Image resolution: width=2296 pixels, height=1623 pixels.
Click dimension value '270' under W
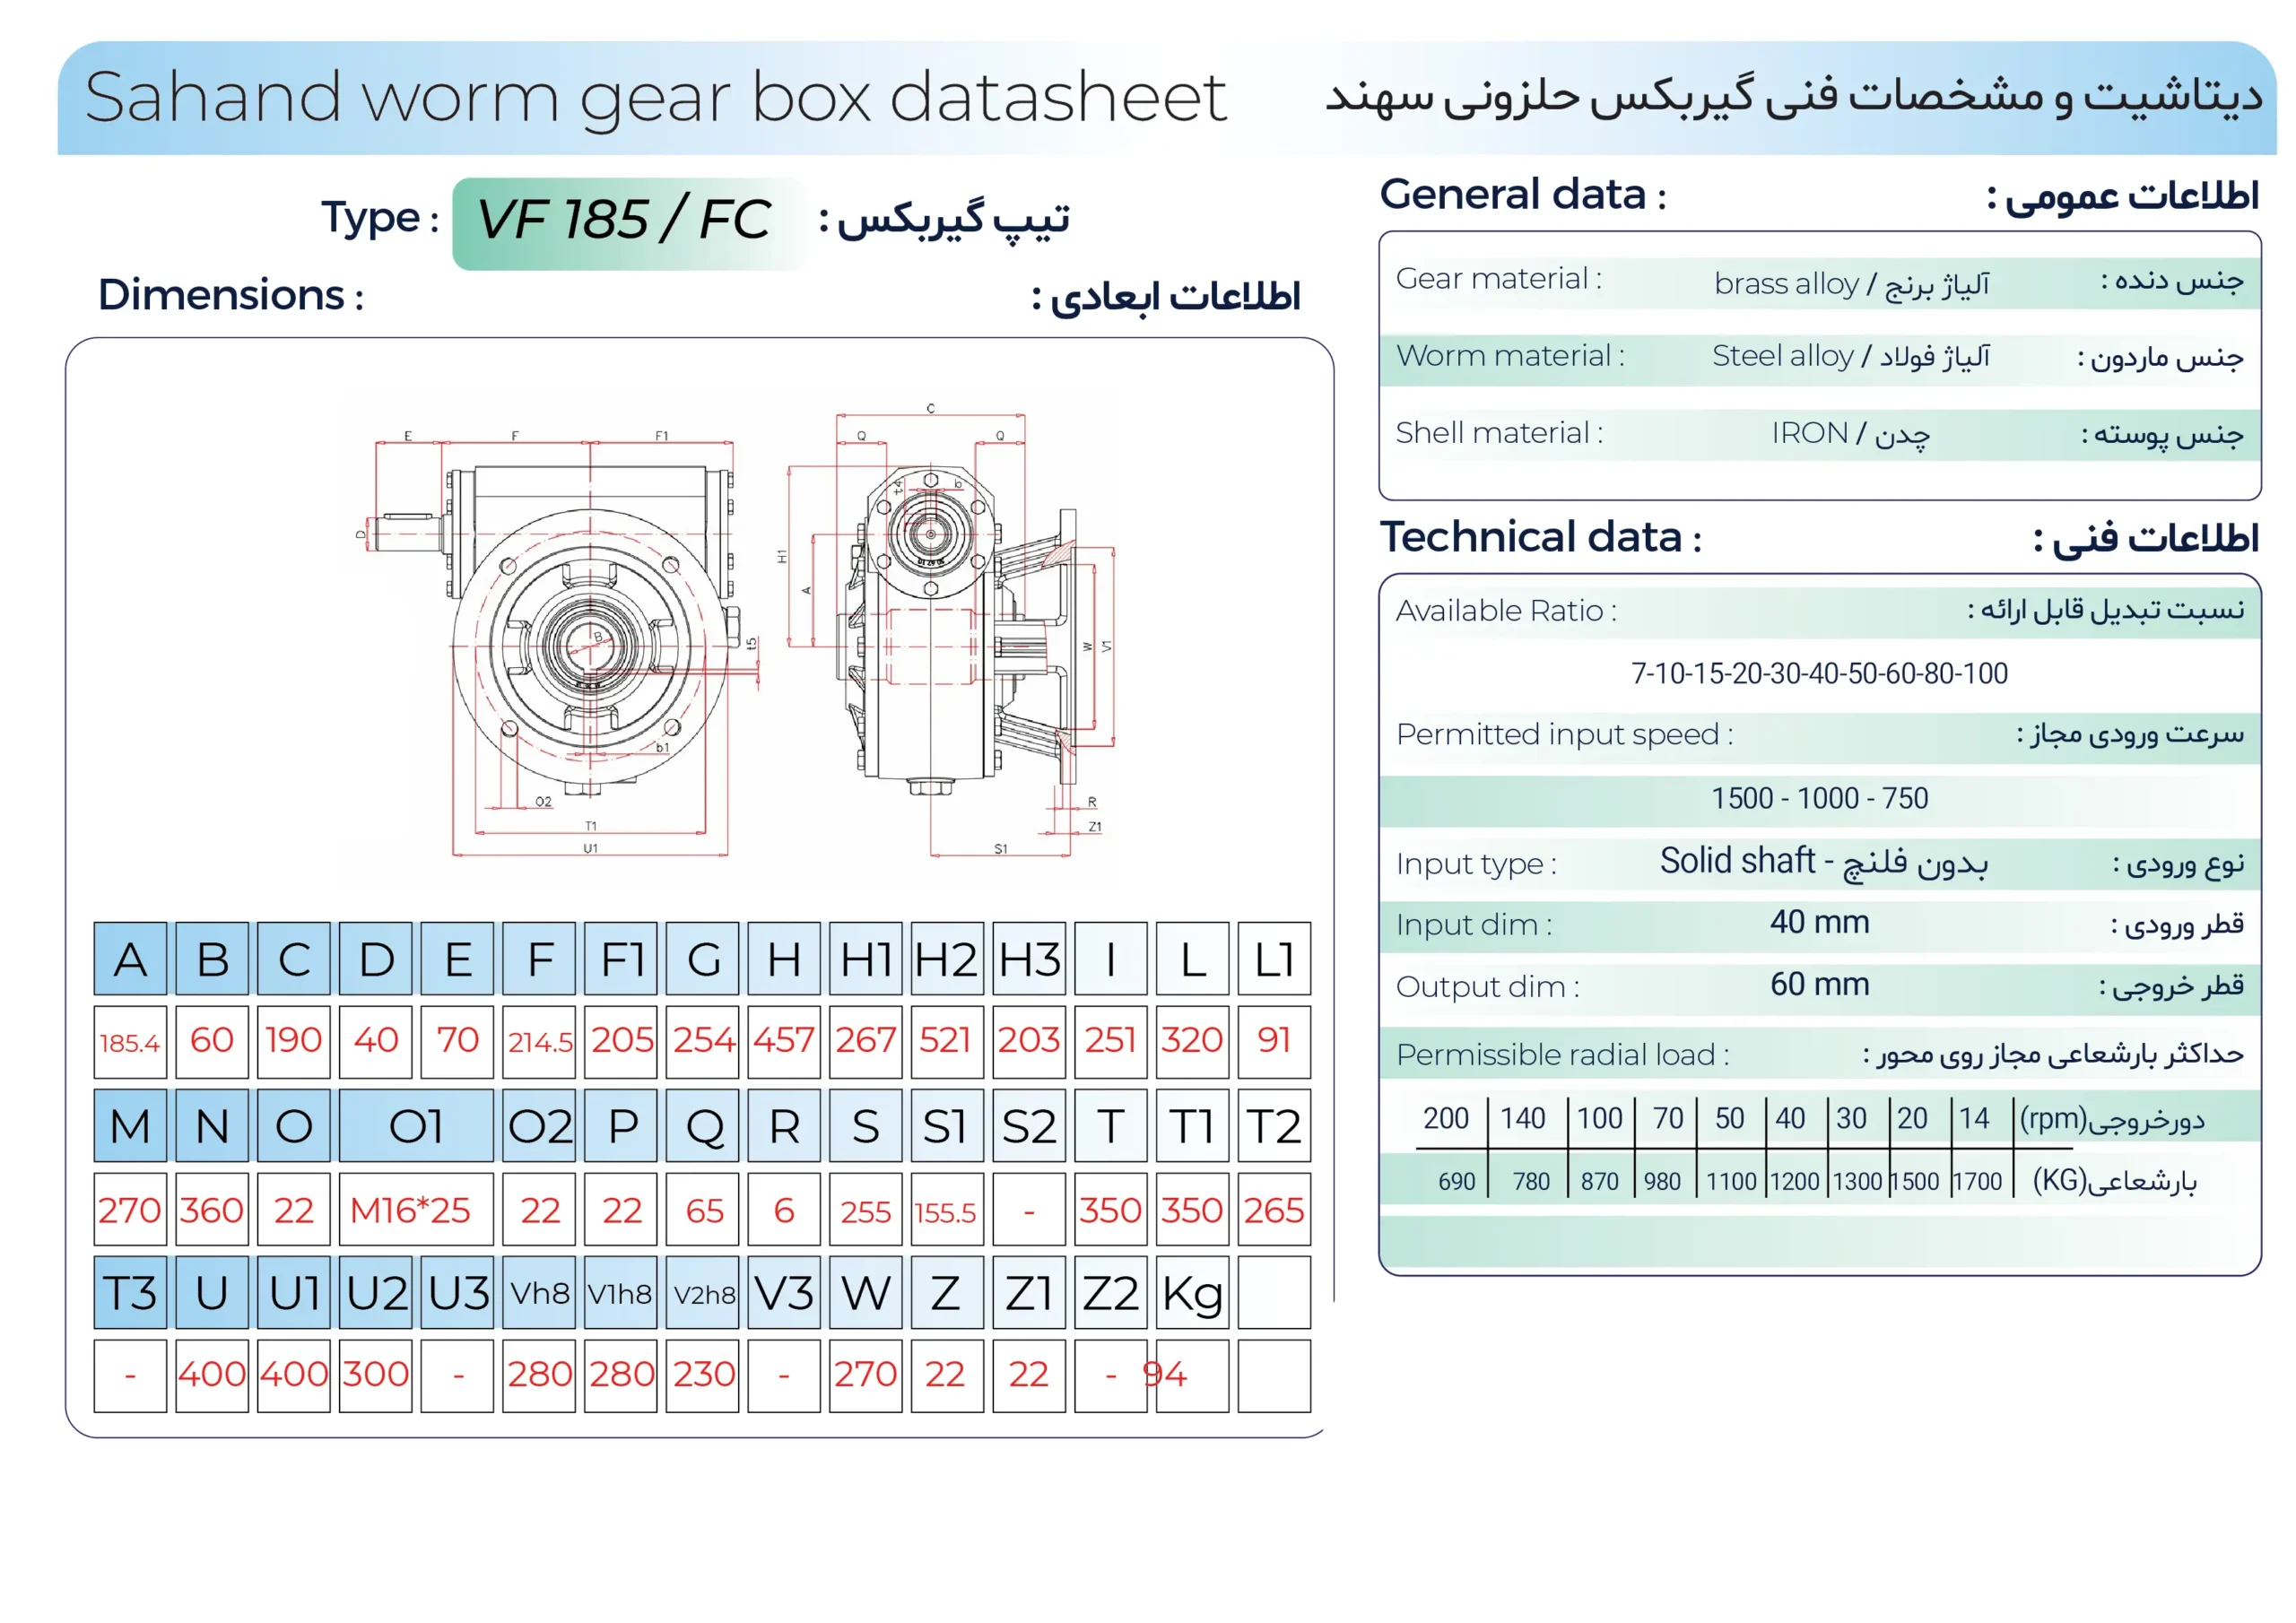coord(866,1375)
